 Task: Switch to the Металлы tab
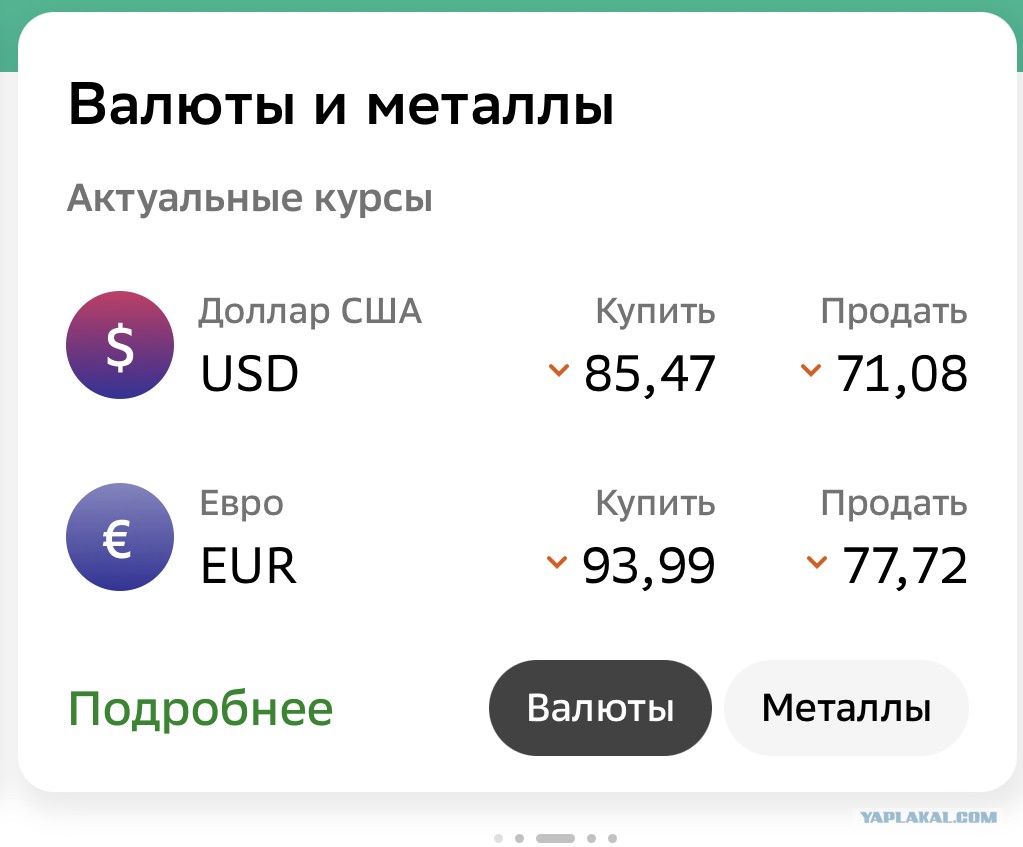[846, 708]
